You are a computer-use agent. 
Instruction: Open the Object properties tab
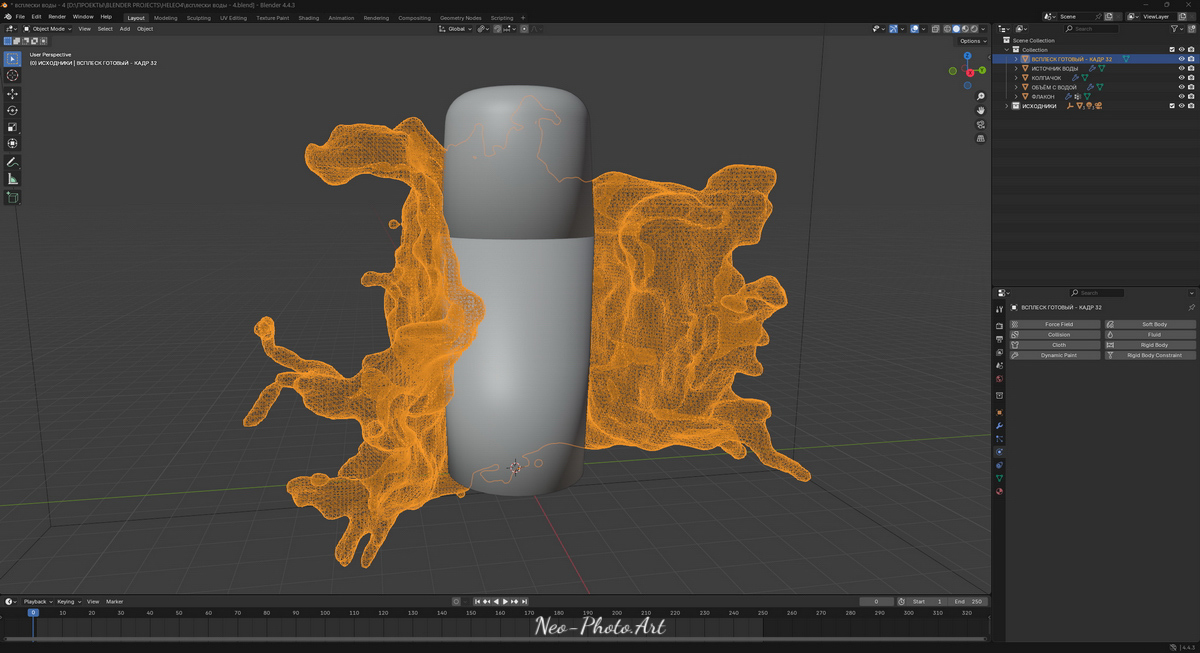tap(999, 413)
